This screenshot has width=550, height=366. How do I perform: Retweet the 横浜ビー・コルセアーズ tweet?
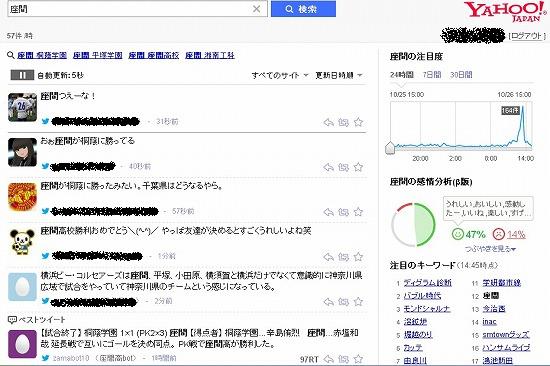(x=343, y=302)
